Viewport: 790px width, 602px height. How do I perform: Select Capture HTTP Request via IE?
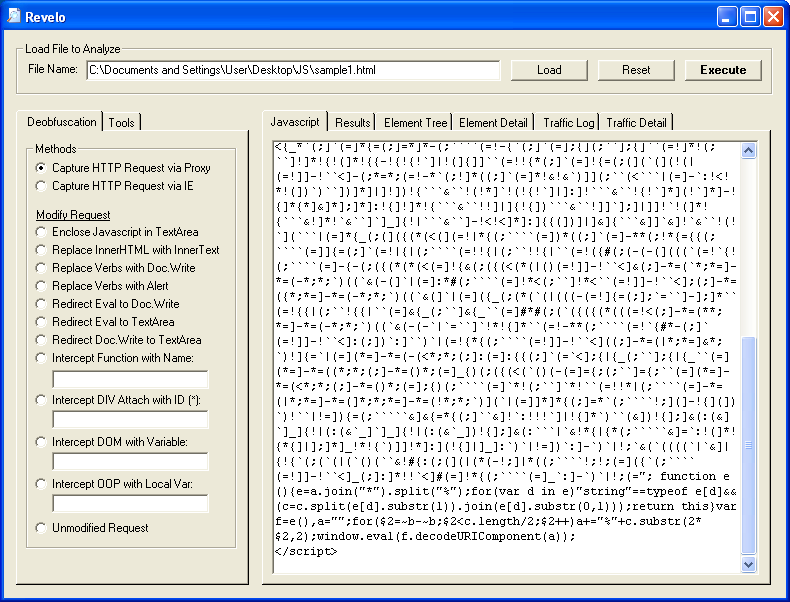coord(41,185)
